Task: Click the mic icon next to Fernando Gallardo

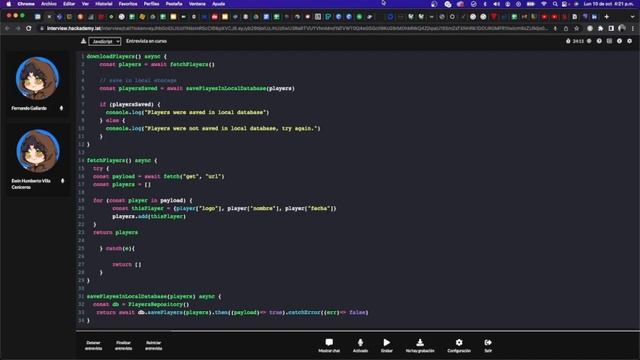Action: click(62, 108)
